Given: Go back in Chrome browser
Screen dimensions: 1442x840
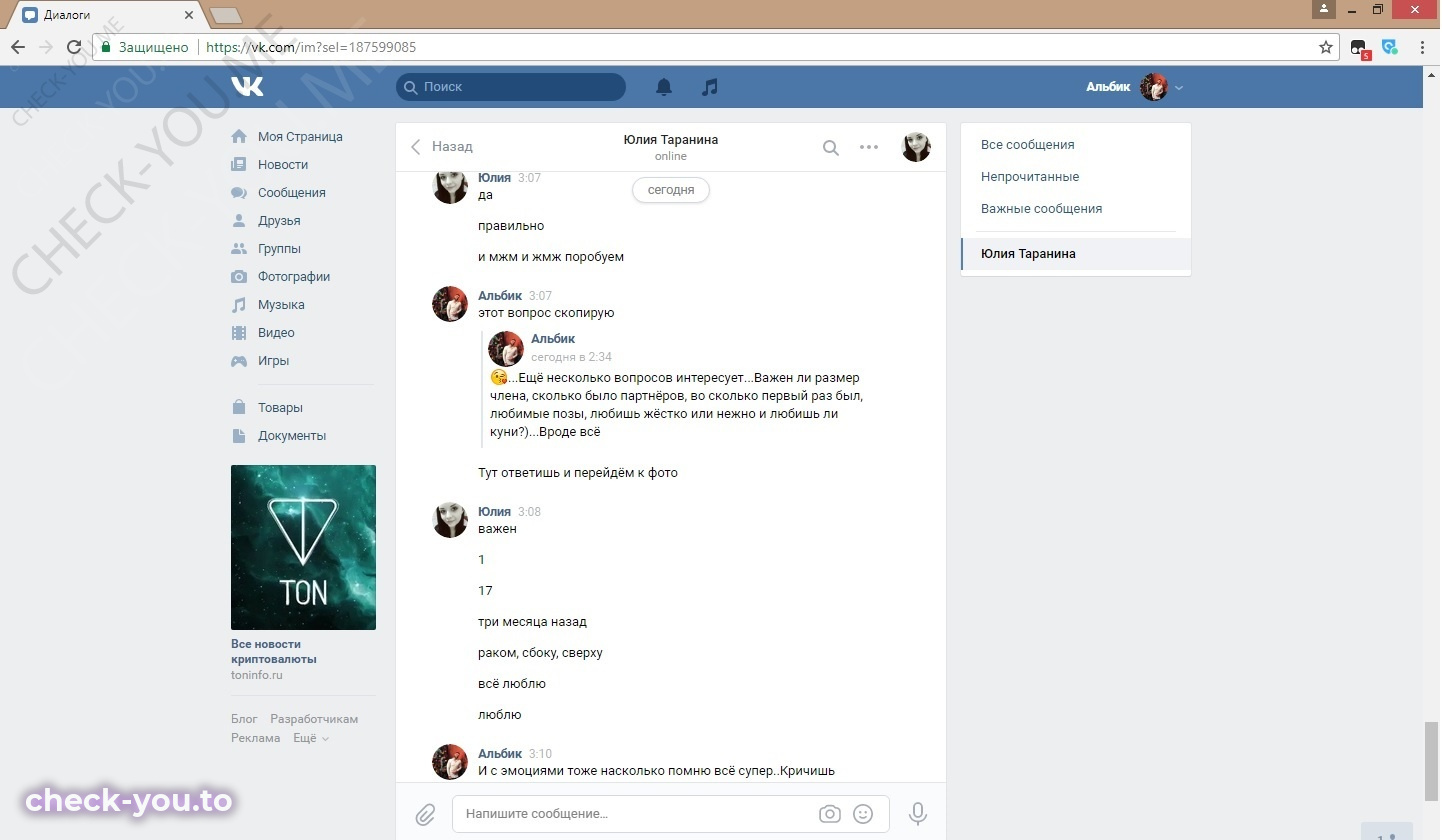Looking at the screenshot, I should coord(17,47).
